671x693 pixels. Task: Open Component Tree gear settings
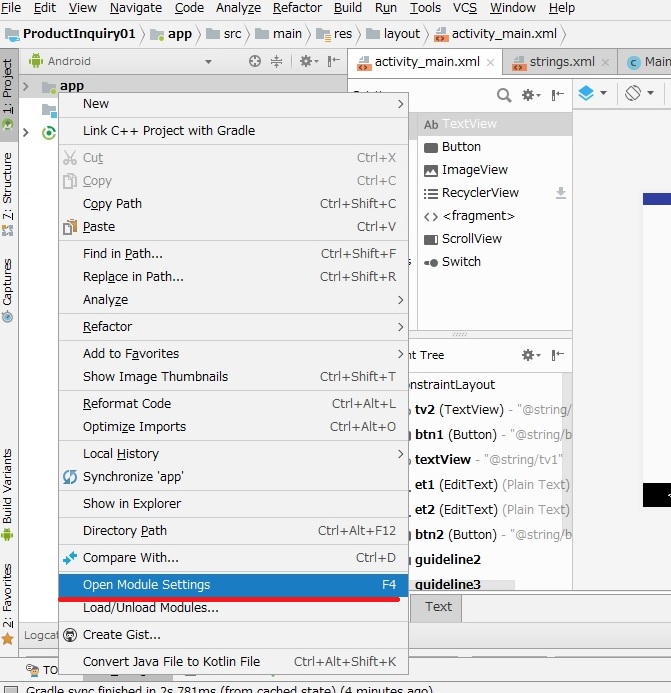coord(531,355)
